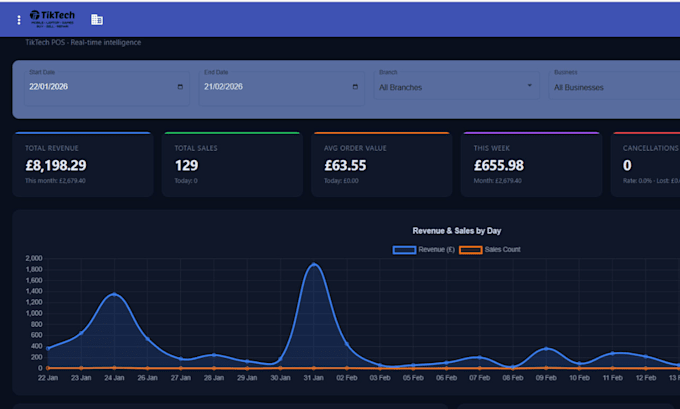
Task: Open Start Date calendar picker icon
Action: 180,87
